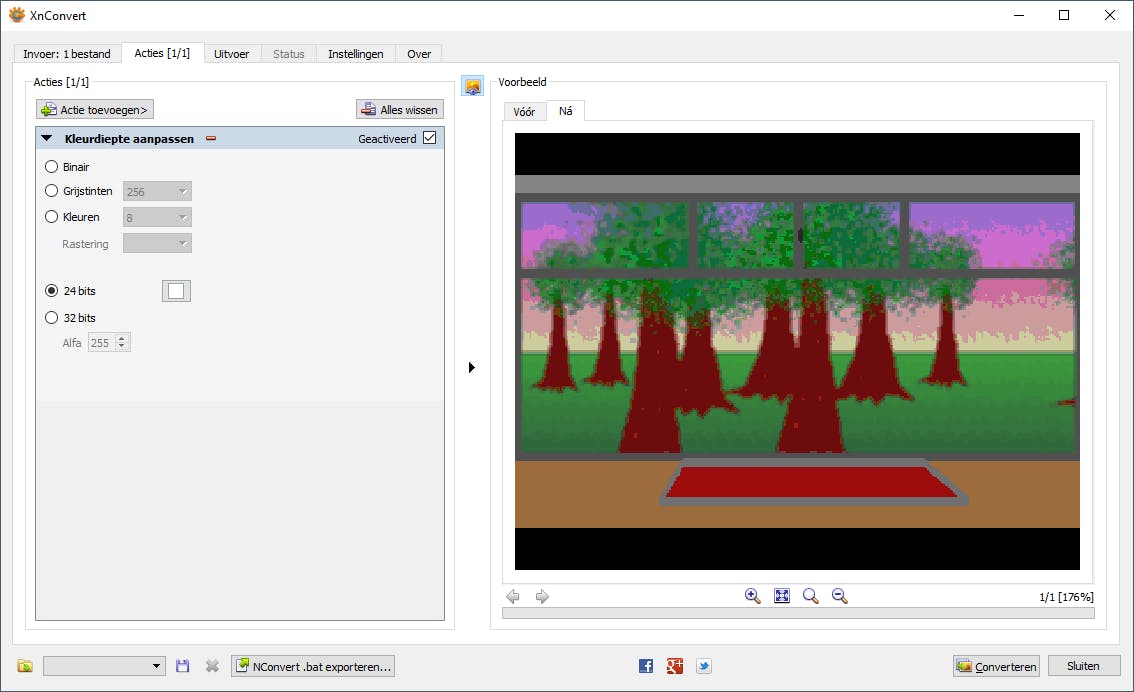1134x692 pixels.
Task: Click the Alfa 255 input field
Action: 102,343
